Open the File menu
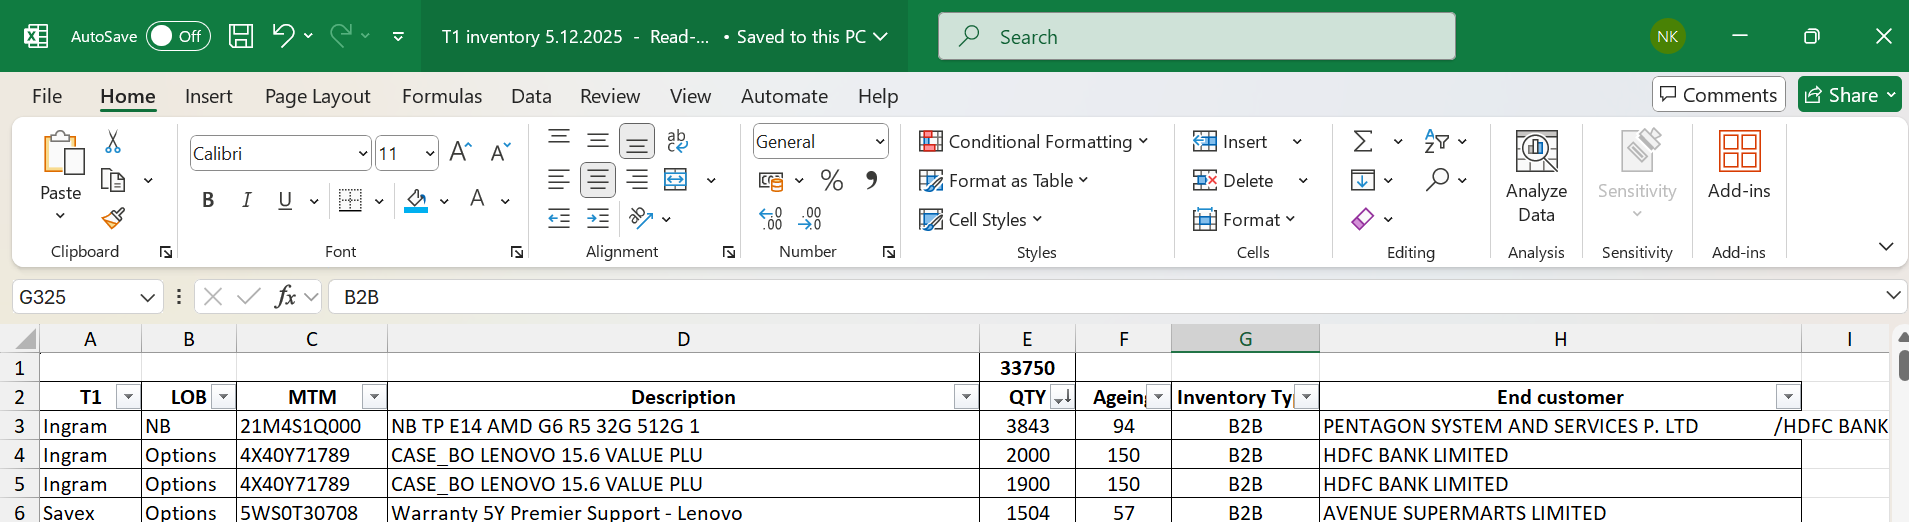1909x522 pixels. 47,96
